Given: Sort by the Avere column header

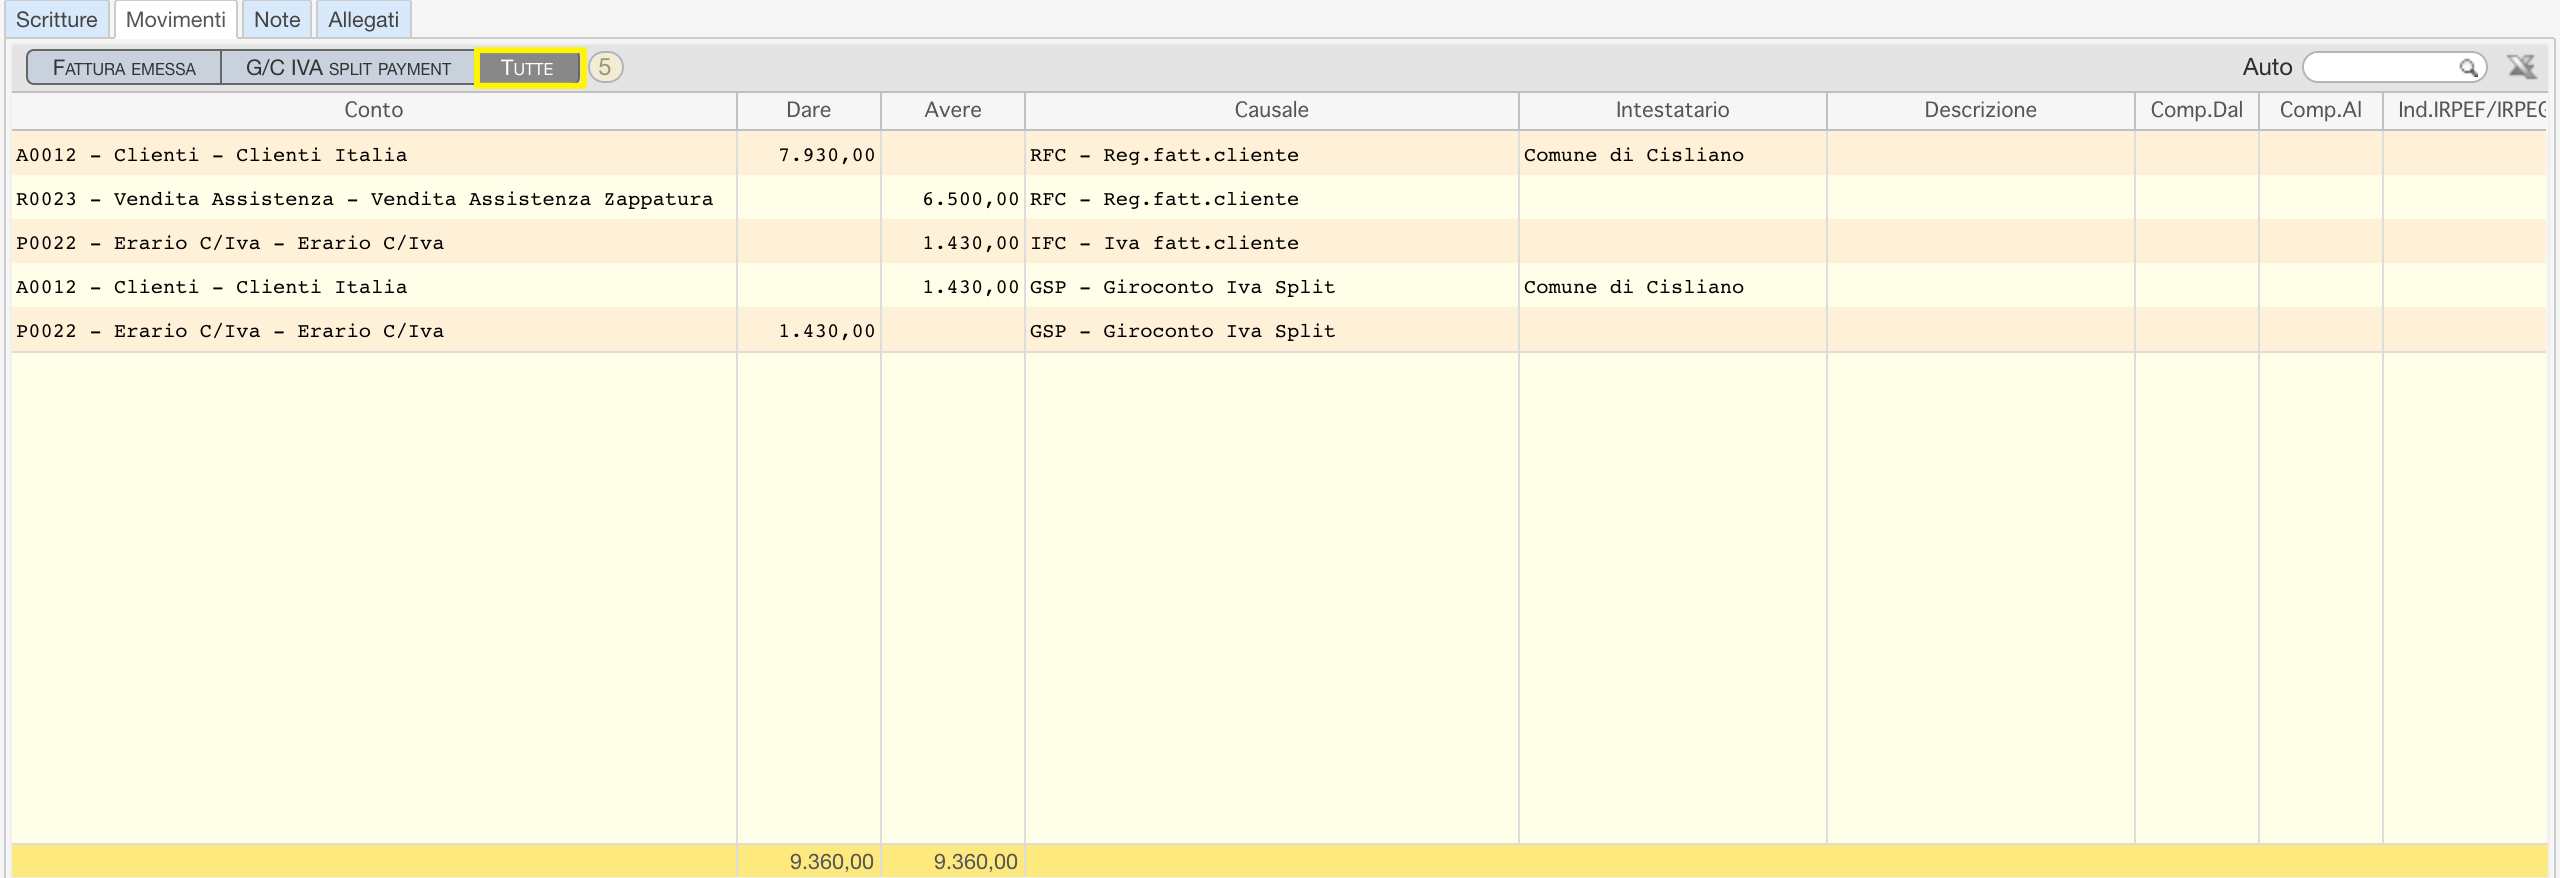Looking at the screenshot, I should 953,110.
